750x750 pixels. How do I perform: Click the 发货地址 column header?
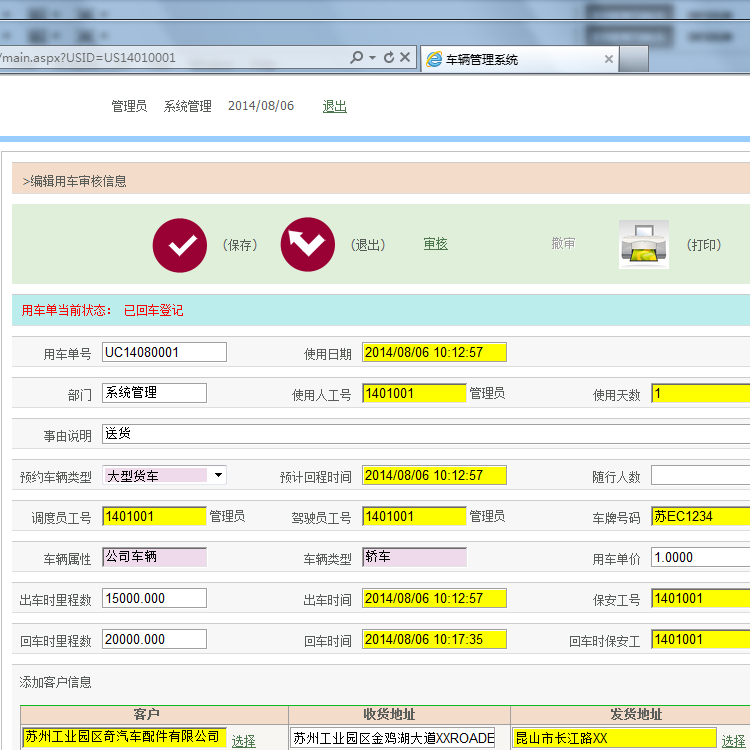pos(630,715)
